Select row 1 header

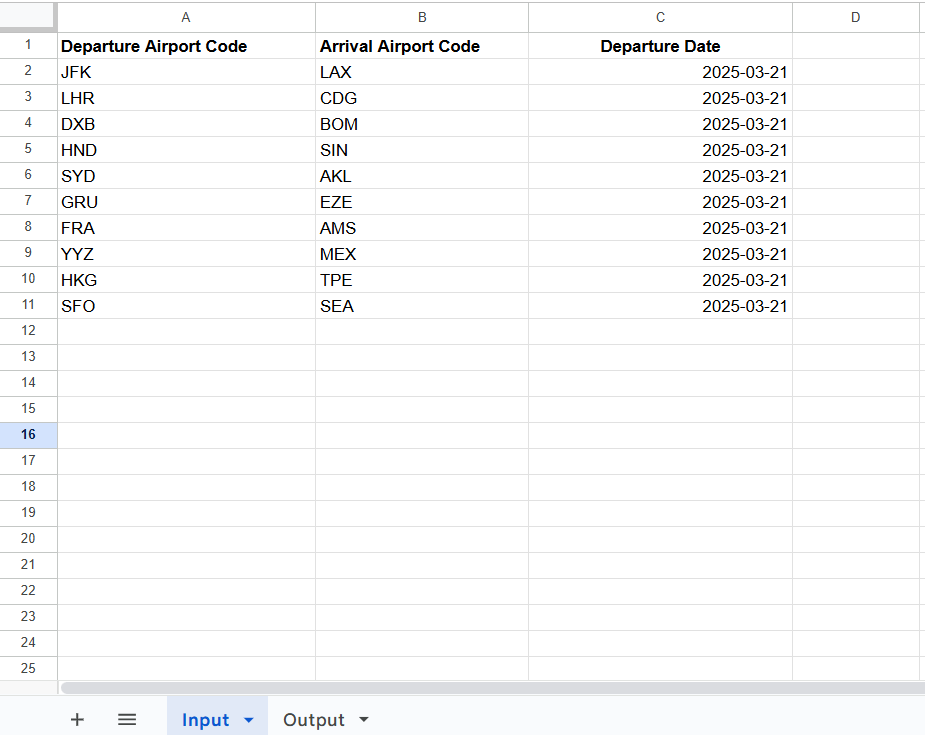tap(28, 45)
